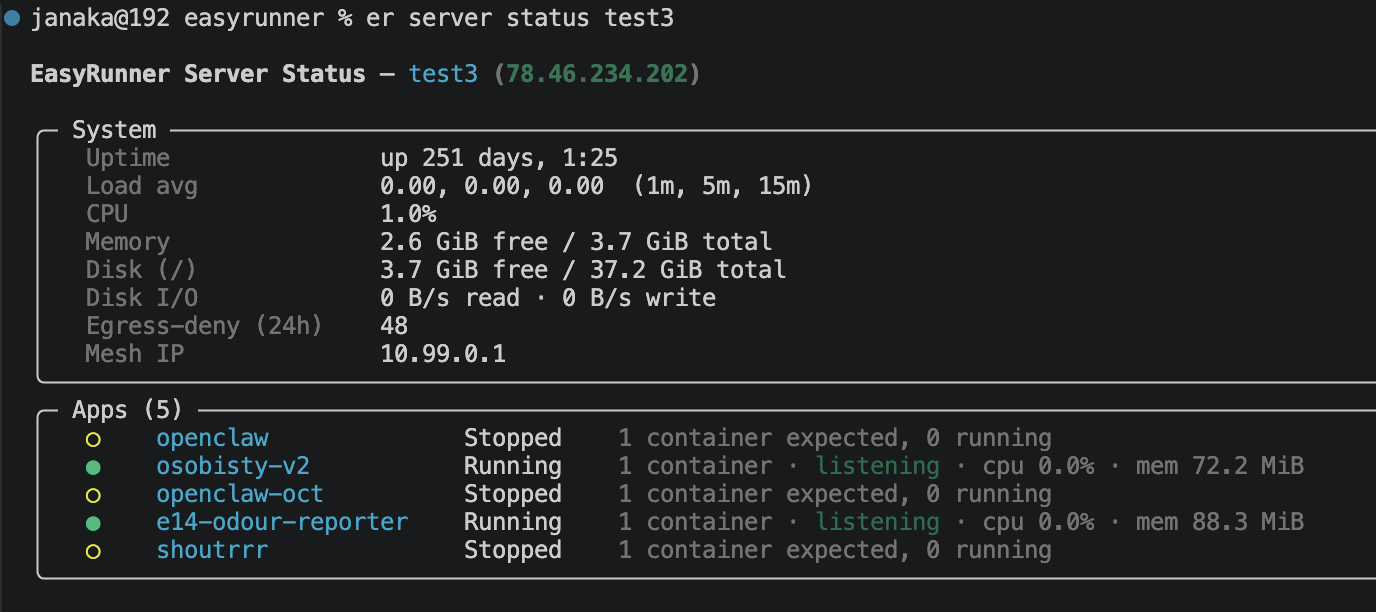This screenshot has height=612, width=1376.
Task: Click the 'Mesh IP' label
Action: 135,354
